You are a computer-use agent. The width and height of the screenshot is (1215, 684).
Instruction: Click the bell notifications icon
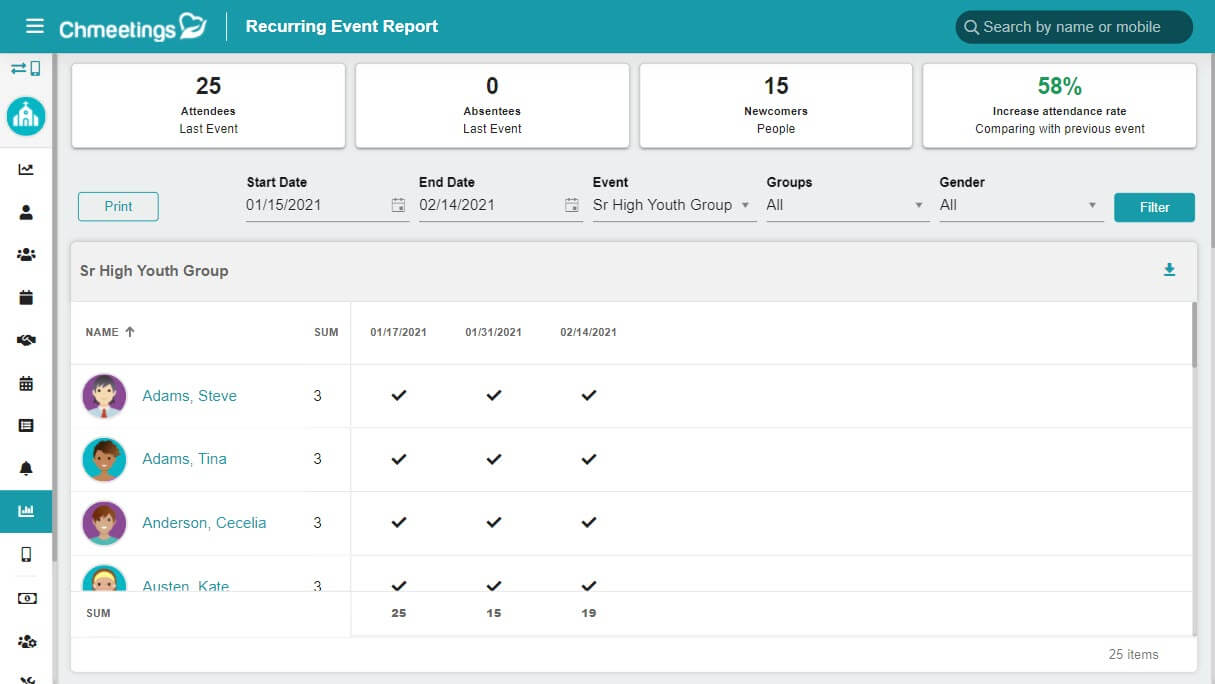pyautogui.click(x=25, y=467)
